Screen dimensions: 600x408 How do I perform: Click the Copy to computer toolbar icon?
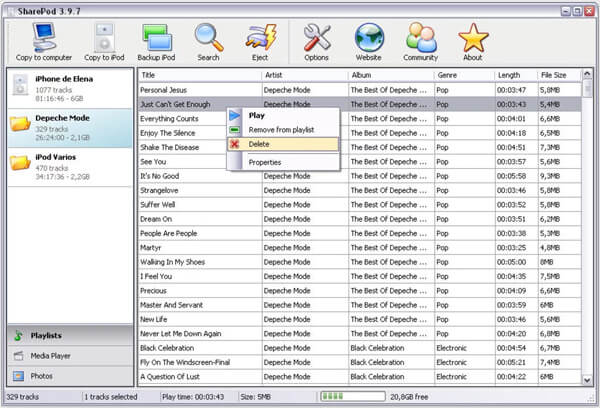click(x=44, y=42)
